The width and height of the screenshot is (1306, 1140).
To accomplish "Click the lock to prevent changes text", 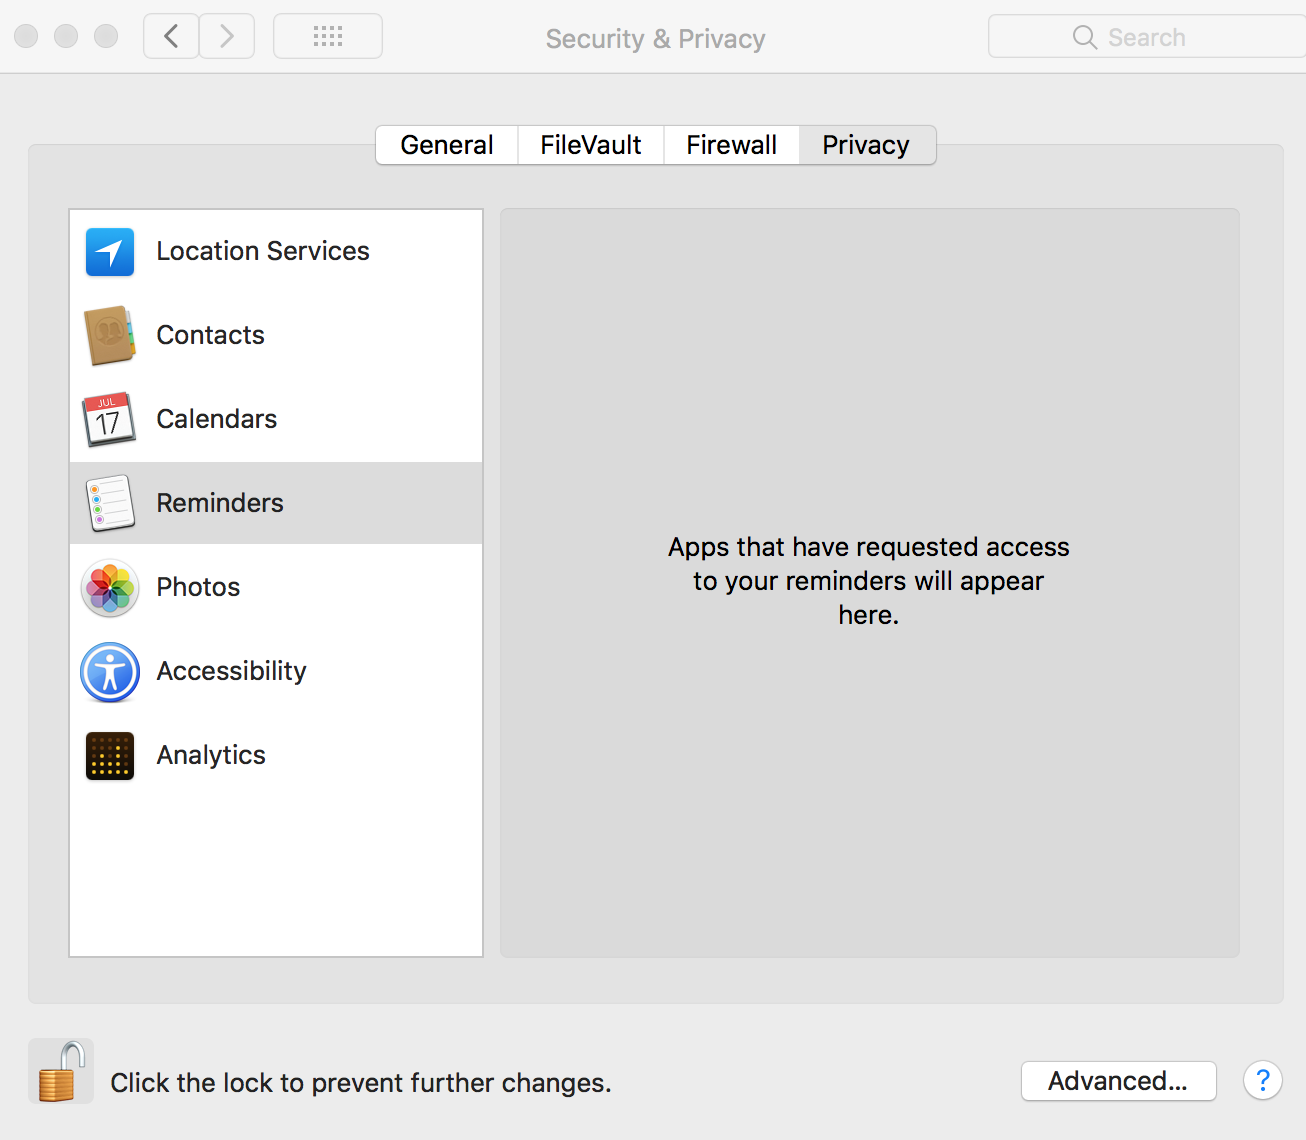I will click(361, 1083).
